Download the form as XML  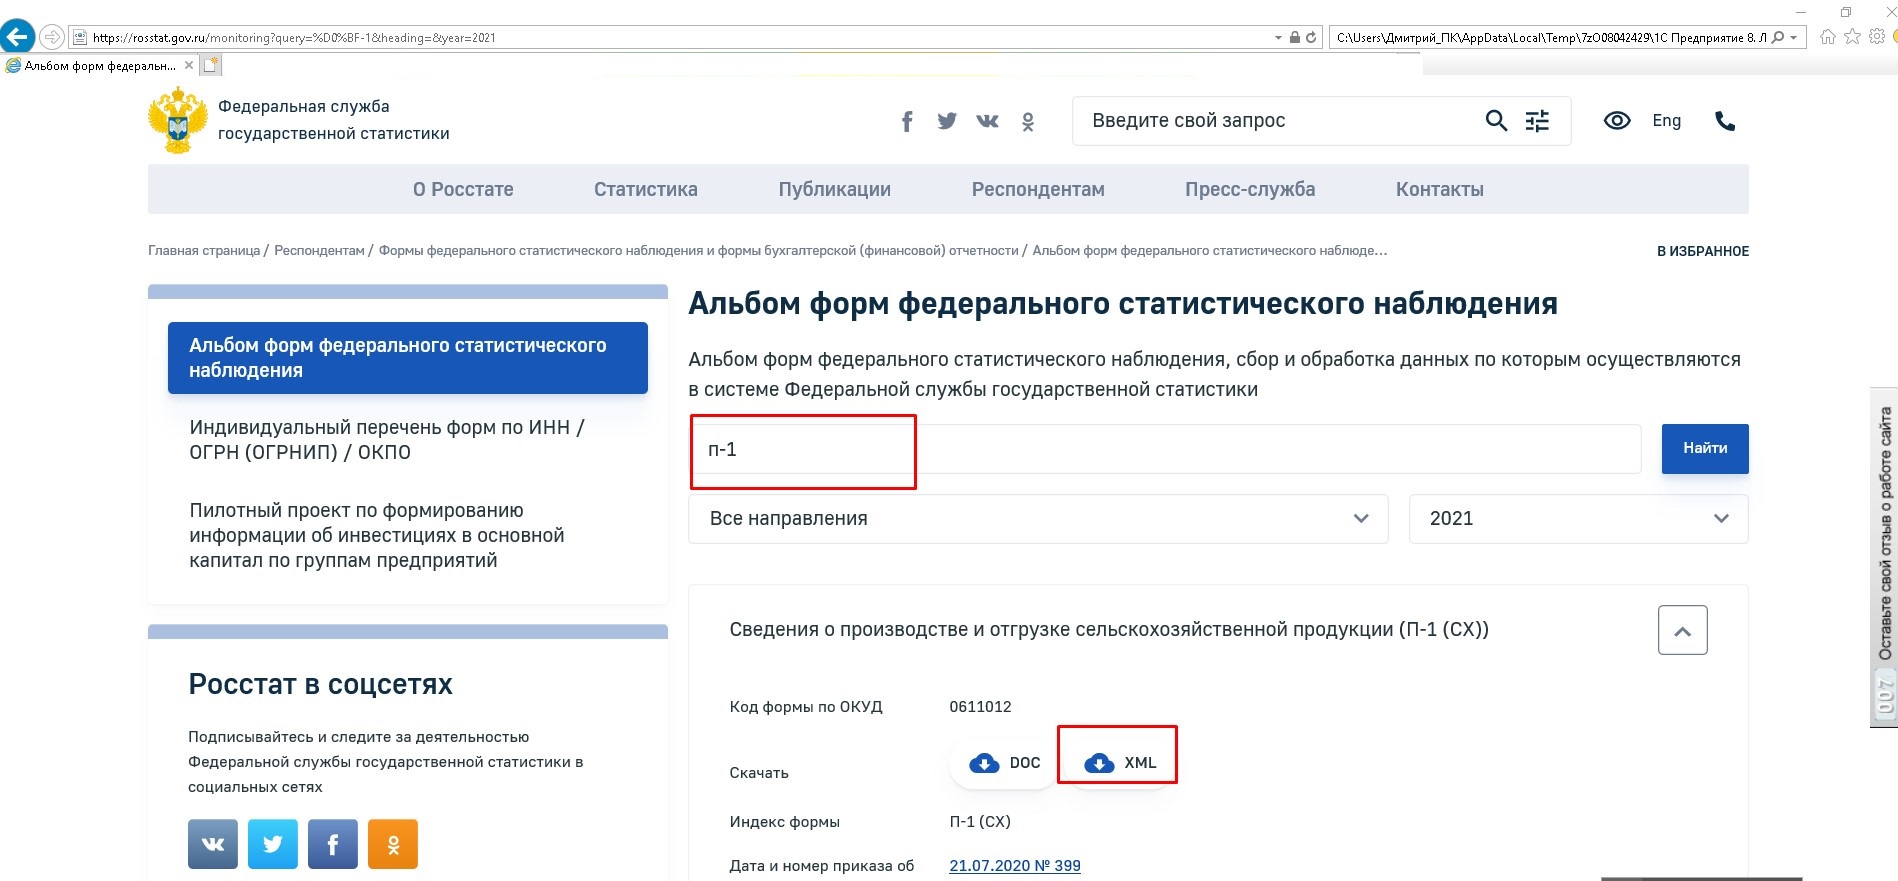(1119, 763)
